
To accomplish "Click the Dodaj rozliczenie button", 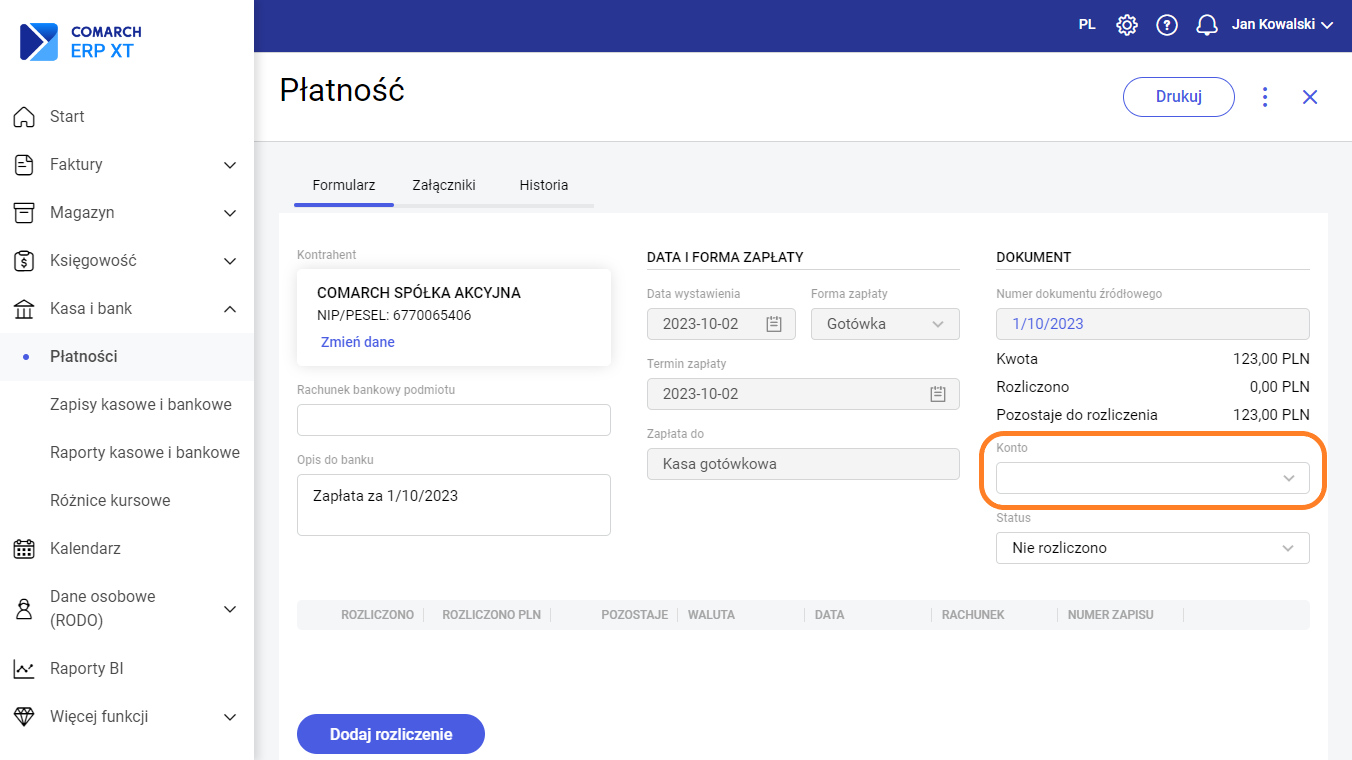I will pos(390,734).
